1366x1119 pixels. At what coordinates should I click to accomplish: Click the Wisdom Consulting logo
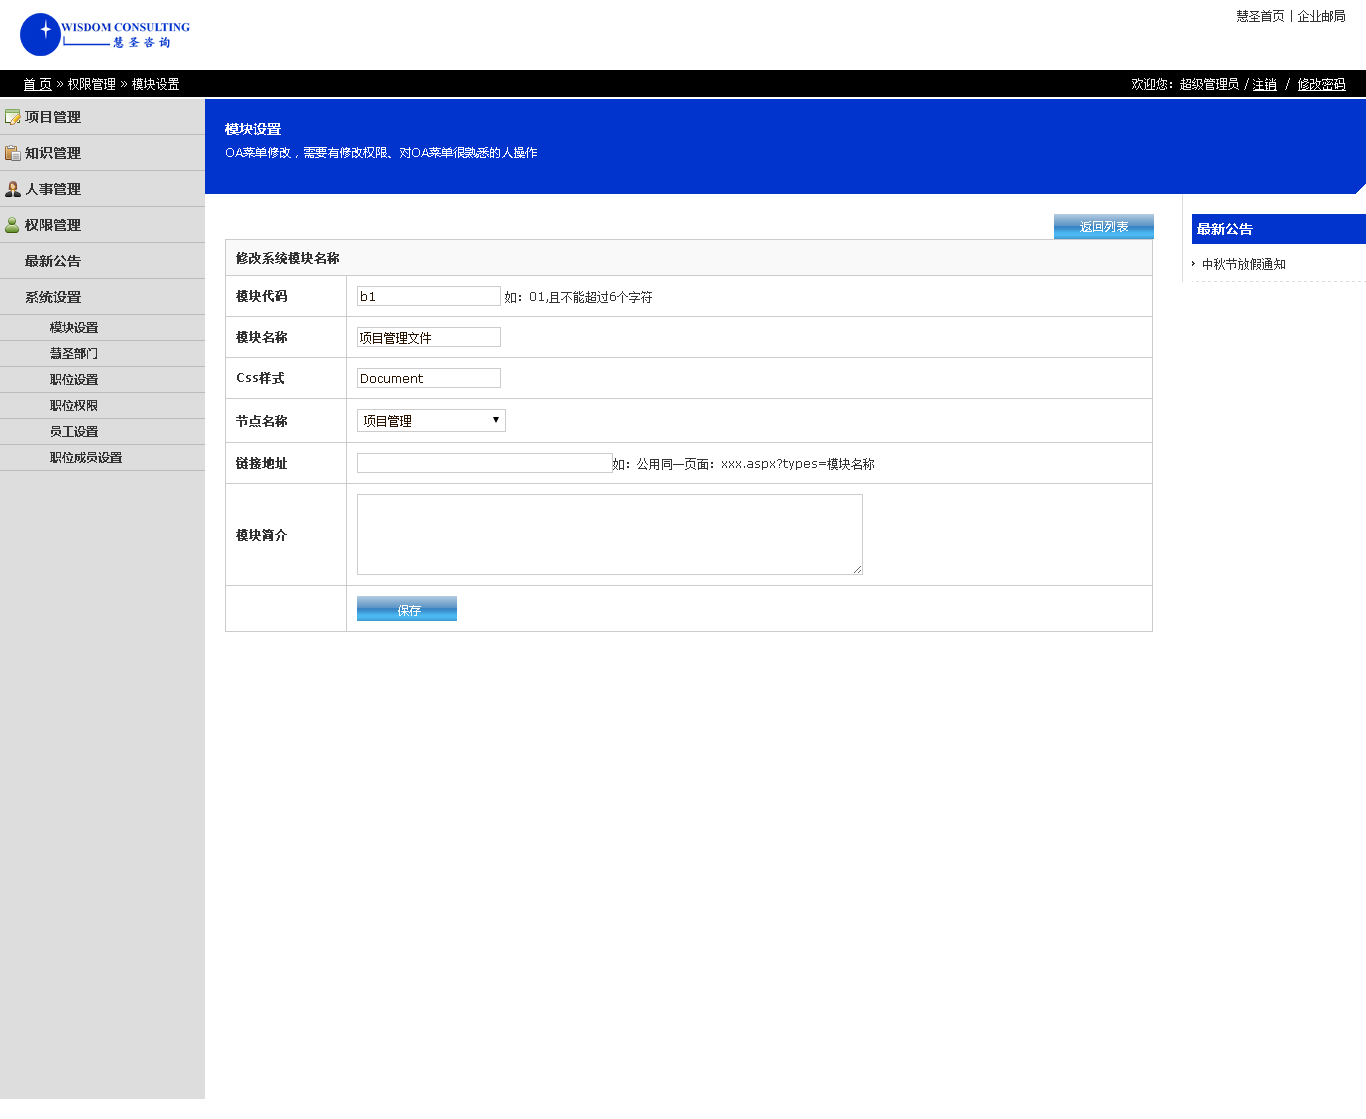pos(105,35)
